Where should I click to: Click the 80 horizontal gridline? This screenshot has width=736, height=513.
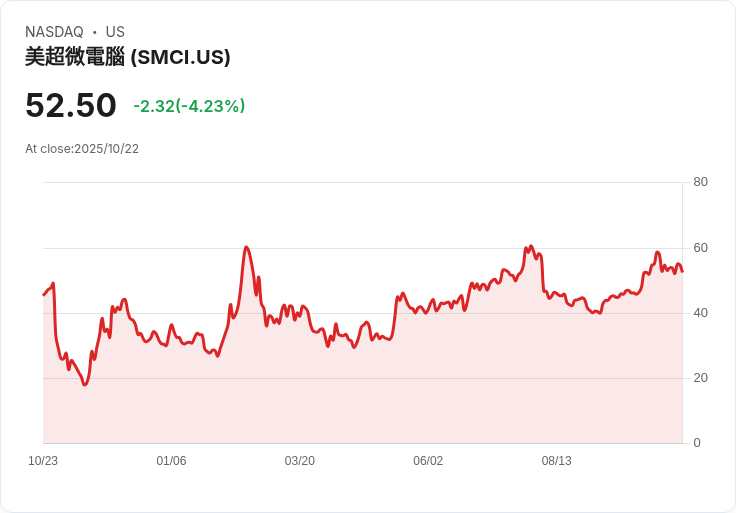coord(360,183)
